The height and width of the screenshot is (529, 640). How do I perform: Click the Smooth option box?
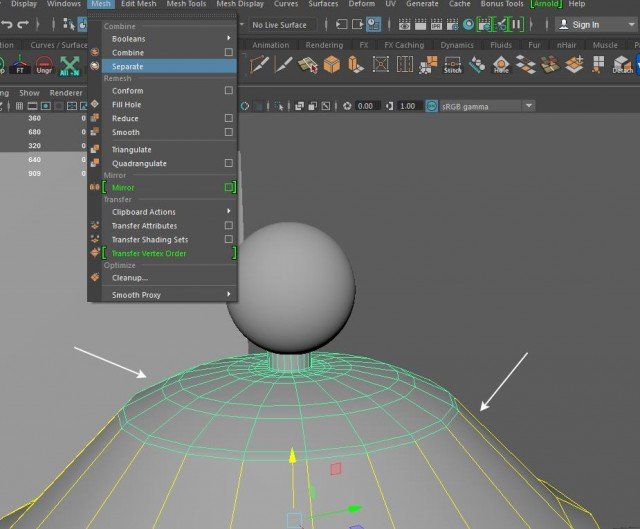[x=229, y=132]
